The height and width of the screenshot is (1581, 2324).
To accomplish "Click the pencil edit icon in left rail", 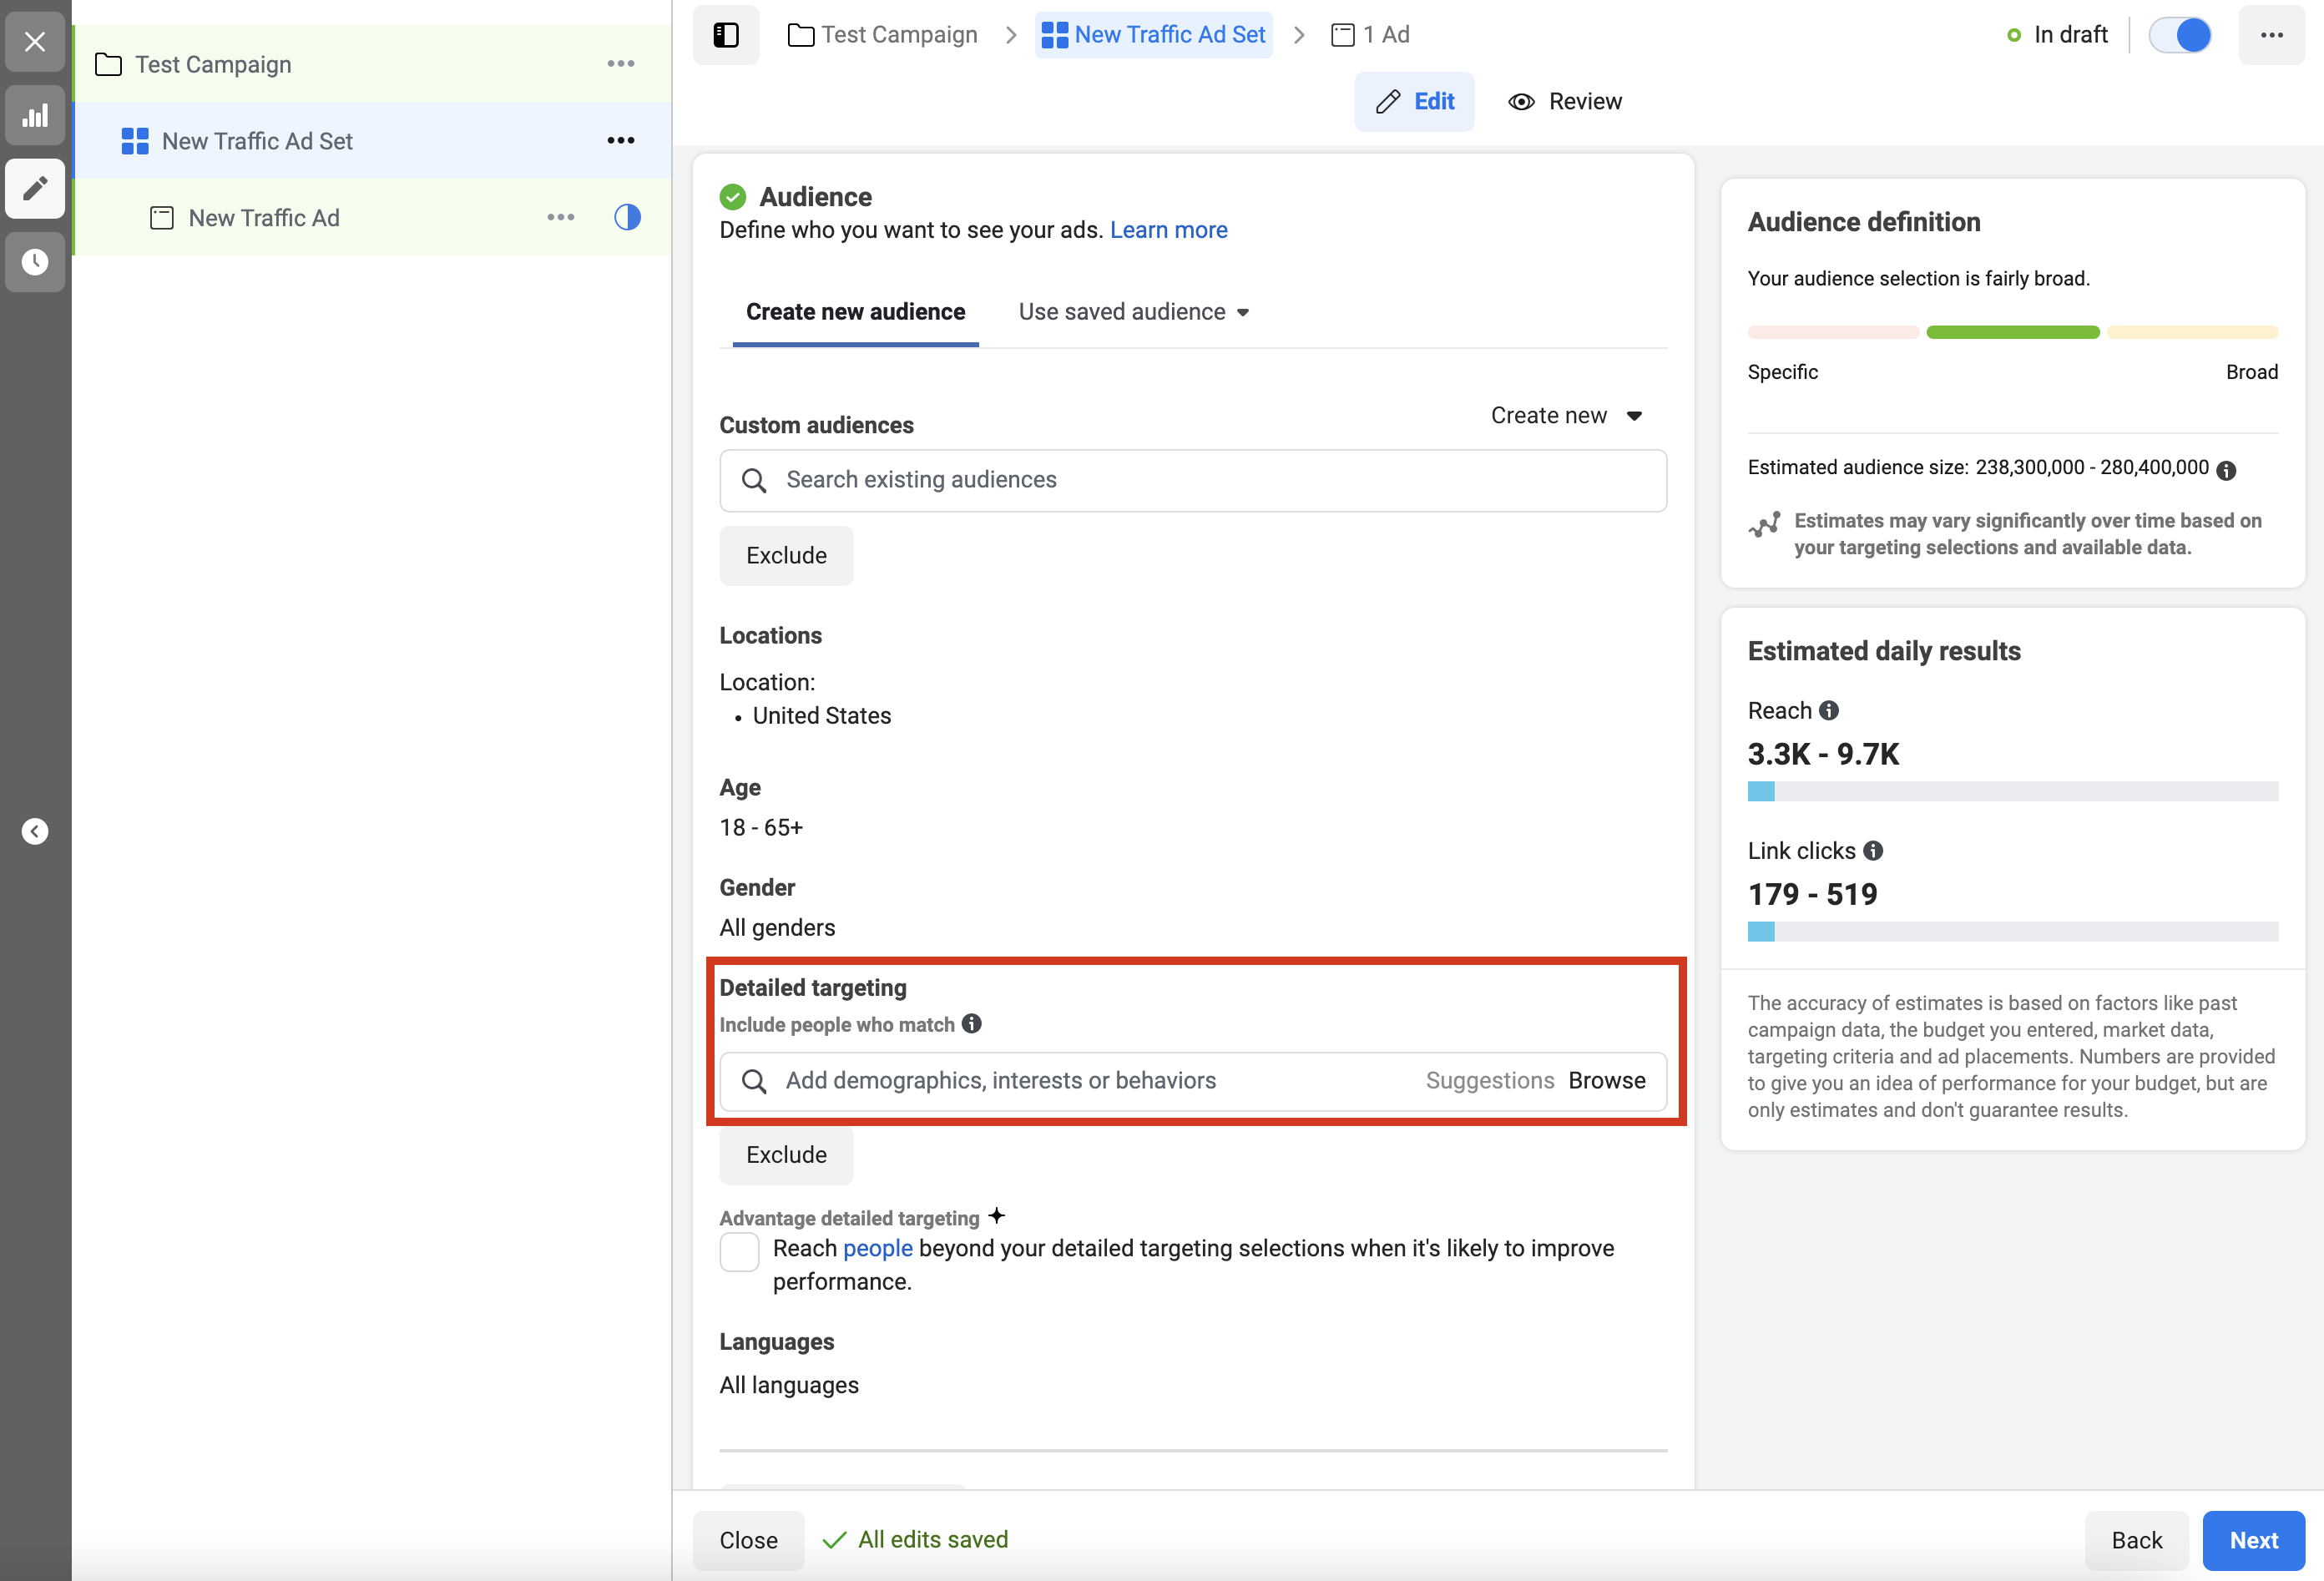I will [x=35, y=188].
